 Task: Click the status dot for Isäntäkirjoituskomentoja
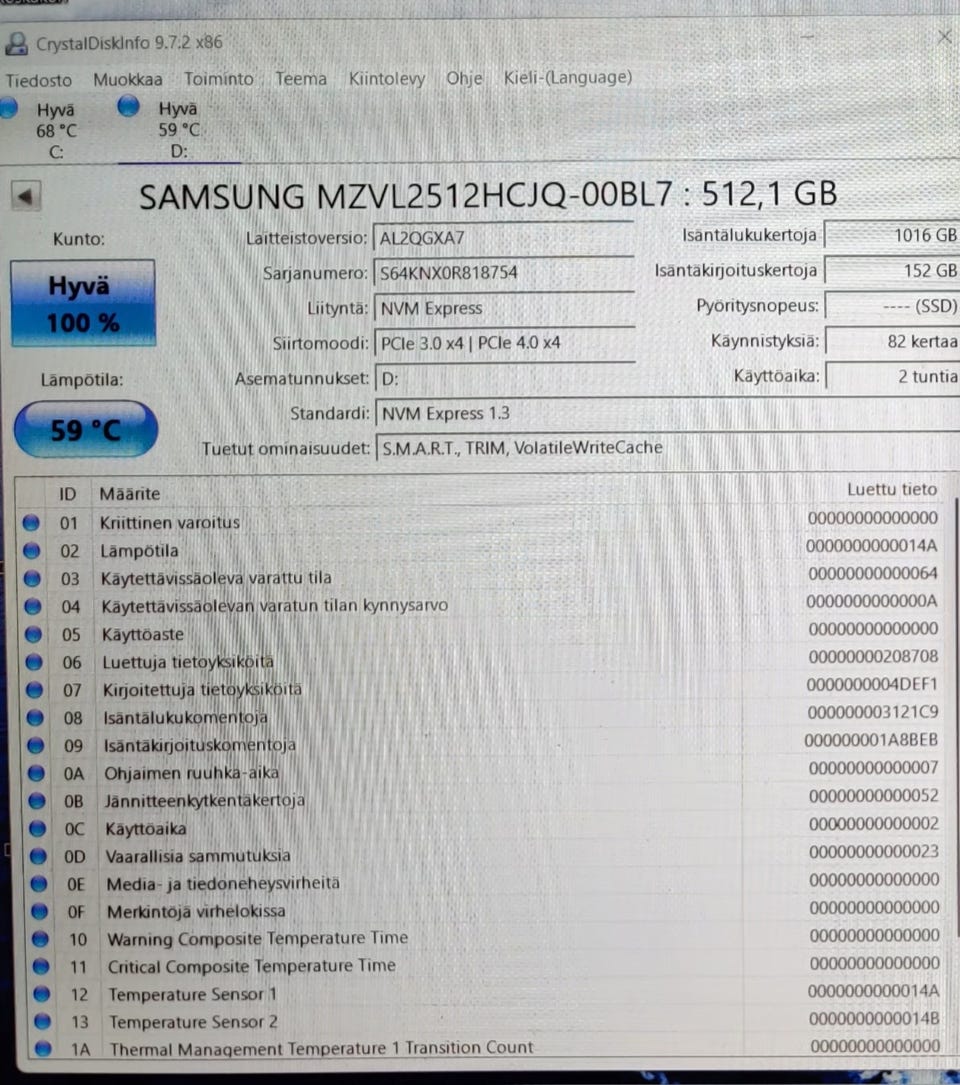[x=36, y=745]
